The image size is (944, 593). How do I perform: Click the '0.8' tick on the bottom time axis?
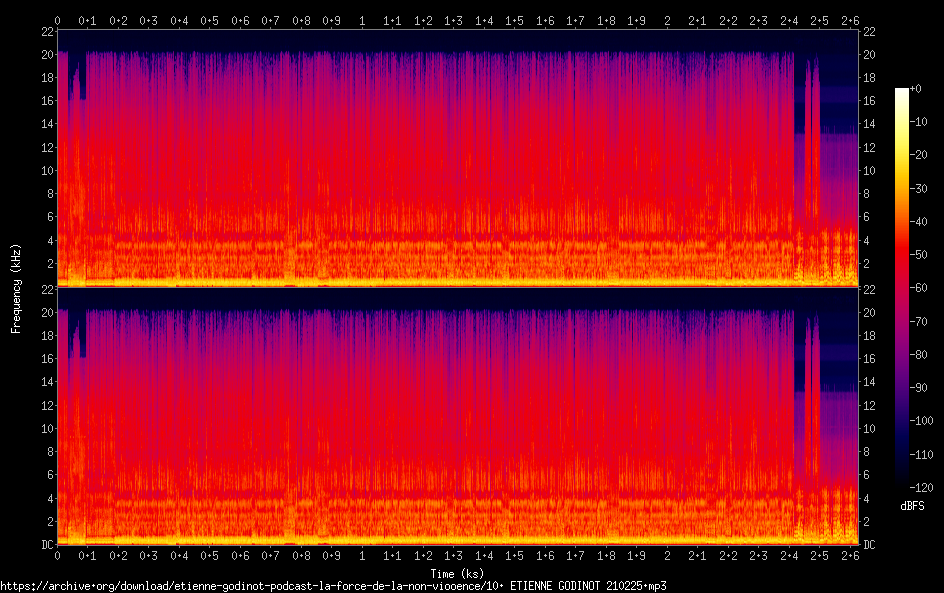[301, 556]
